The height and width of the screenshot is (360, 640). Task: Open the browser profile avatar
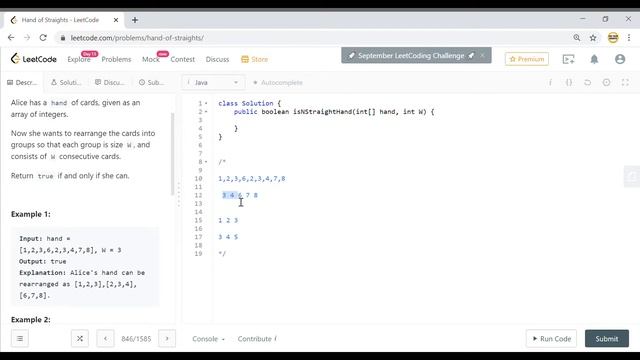pyautogui.click(x=613, y=38)
